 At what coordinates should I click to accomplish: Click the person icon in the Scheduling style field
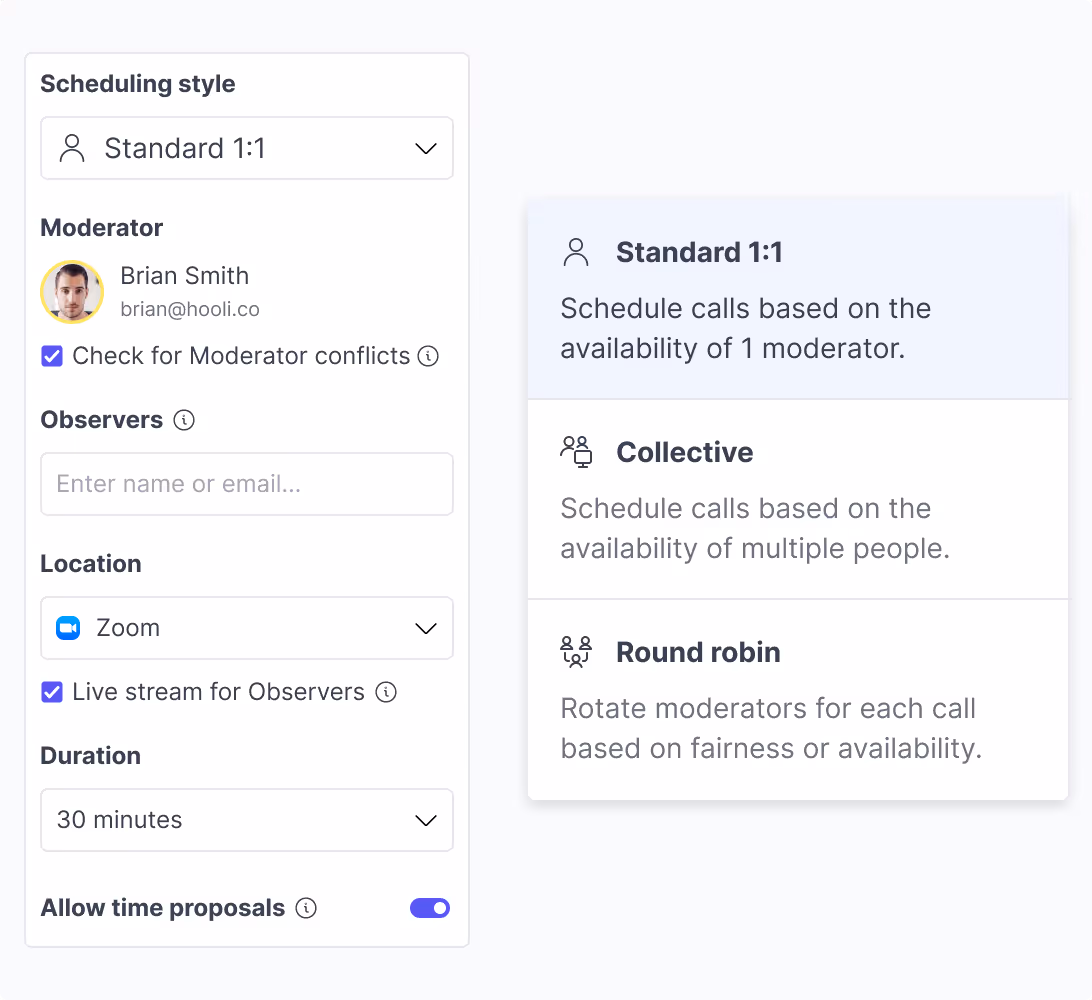coord(70,147)
